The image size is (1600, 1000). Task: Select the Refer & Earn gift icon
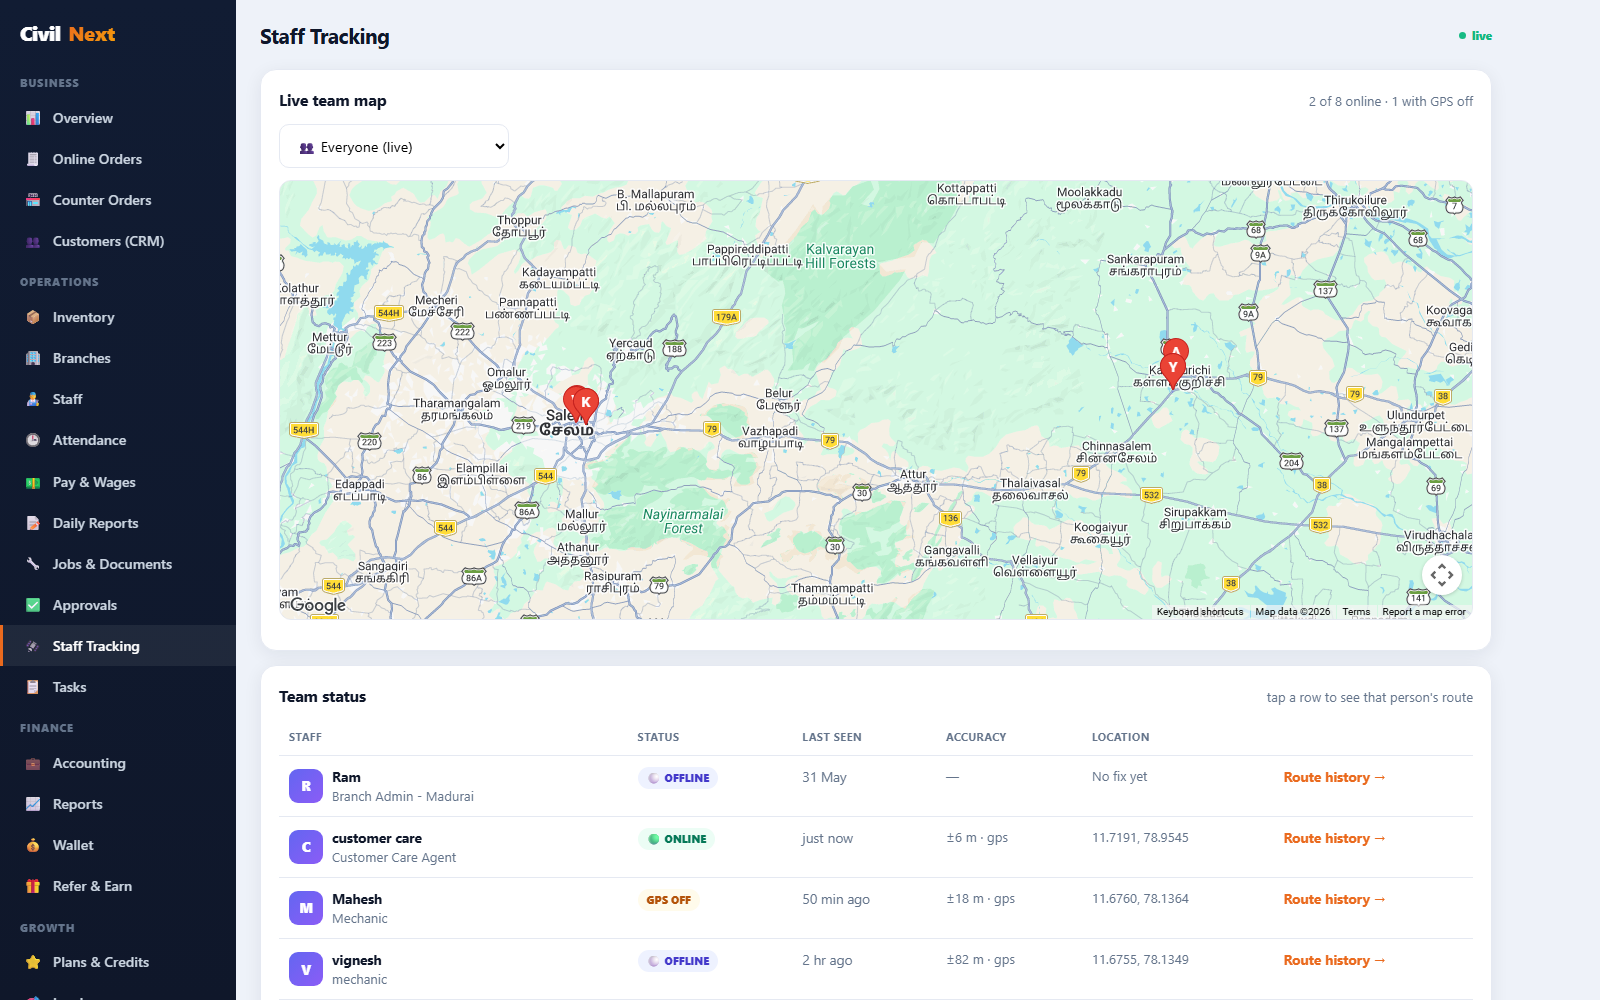[x=33, y=886]
